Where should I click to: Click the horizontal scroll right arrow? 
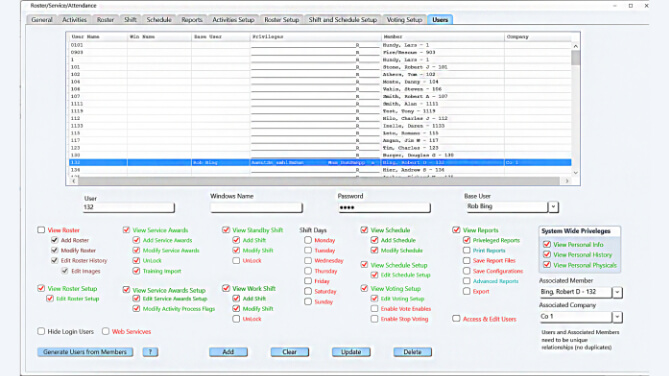567,181
